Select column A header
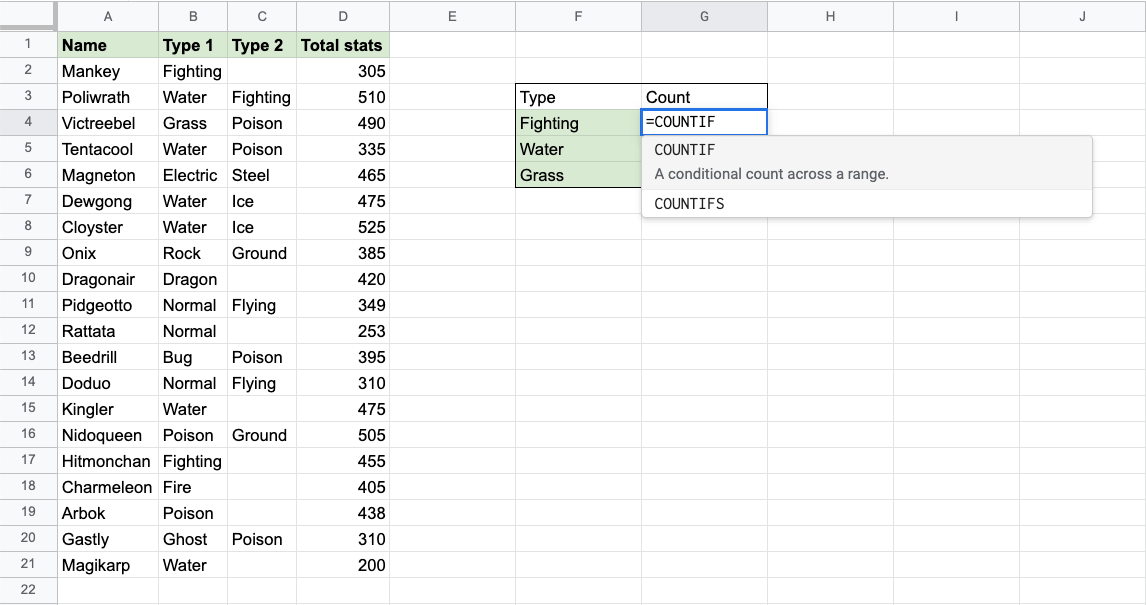This screenshot has height=605, width=1146. click(x=108, y=17)
